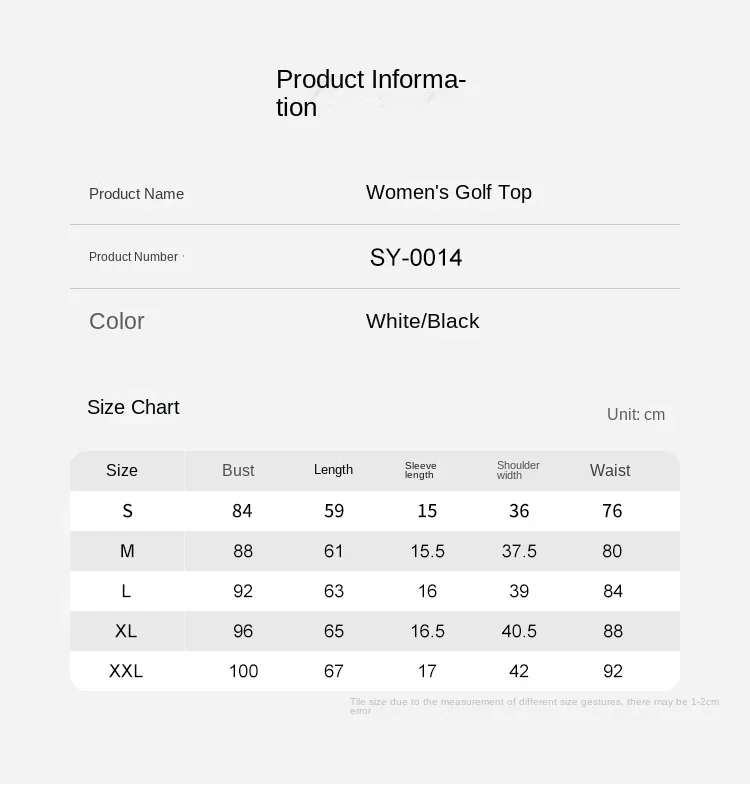Click the SY-0014 product number value
Image resolution: width=750 pixels, height=793 pixels.
click(416, 257)
